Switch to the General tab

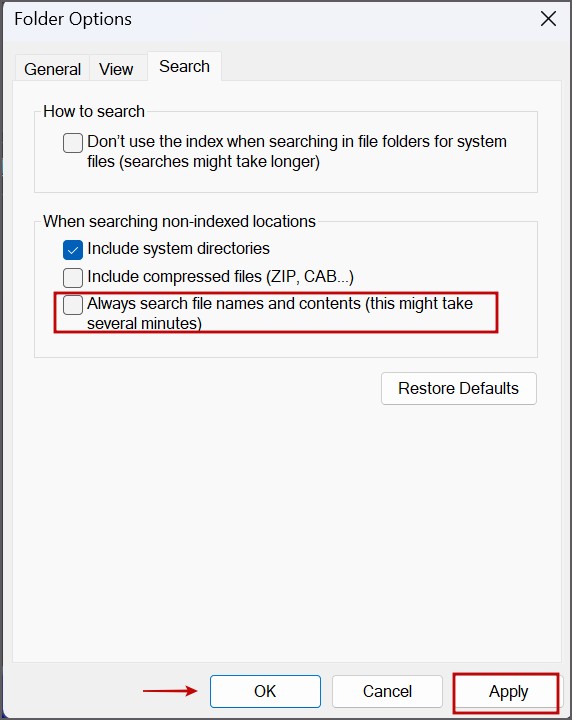point(52,69)
